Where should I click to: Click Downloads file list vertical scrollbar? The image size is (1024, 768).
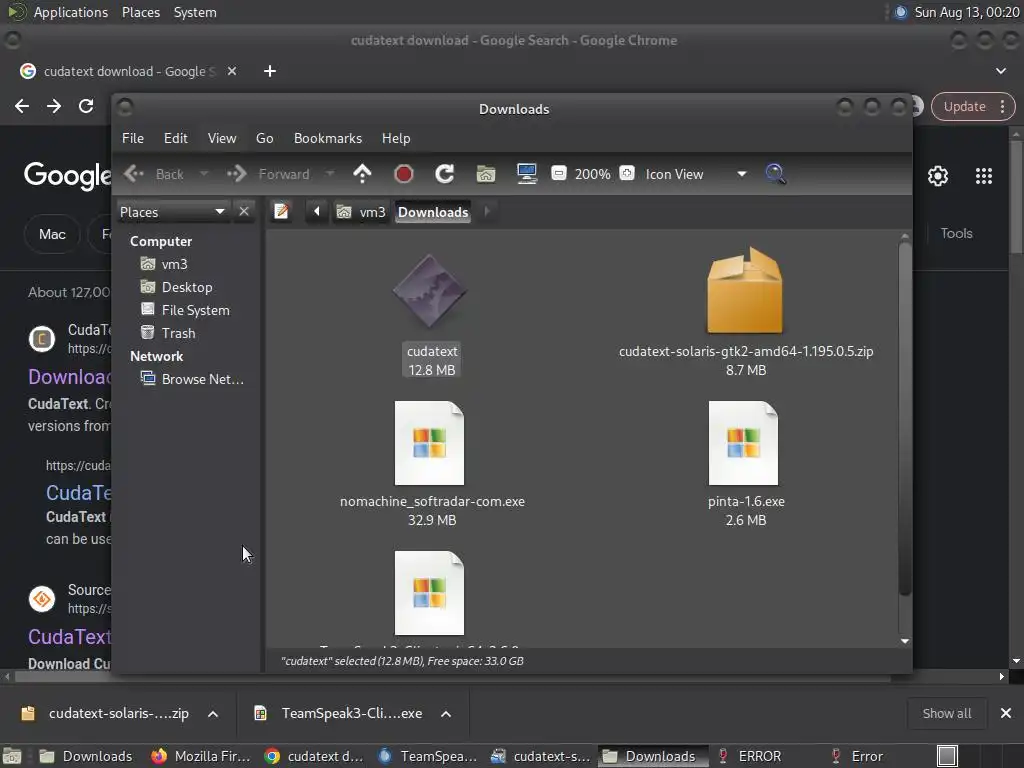point(904,418)
